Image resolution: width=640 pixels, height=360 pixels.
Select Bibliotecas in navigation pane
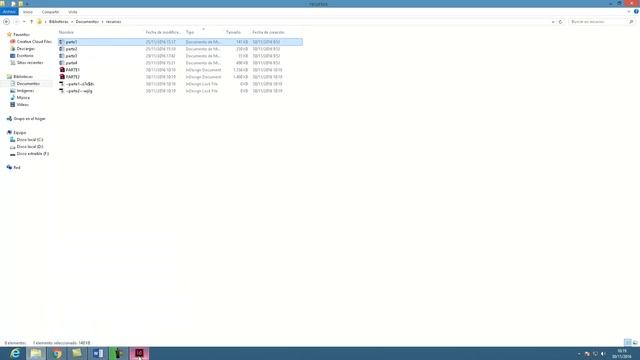[23, 76]
